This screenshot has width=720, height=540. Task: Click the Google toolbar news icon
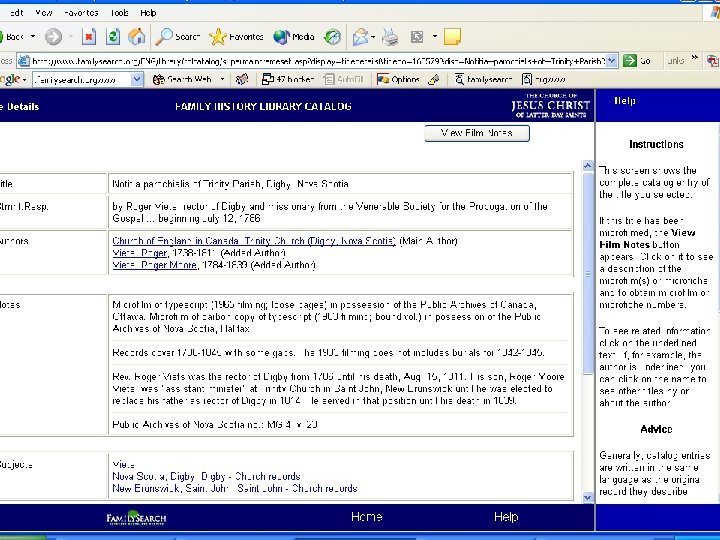coord(242,79)
